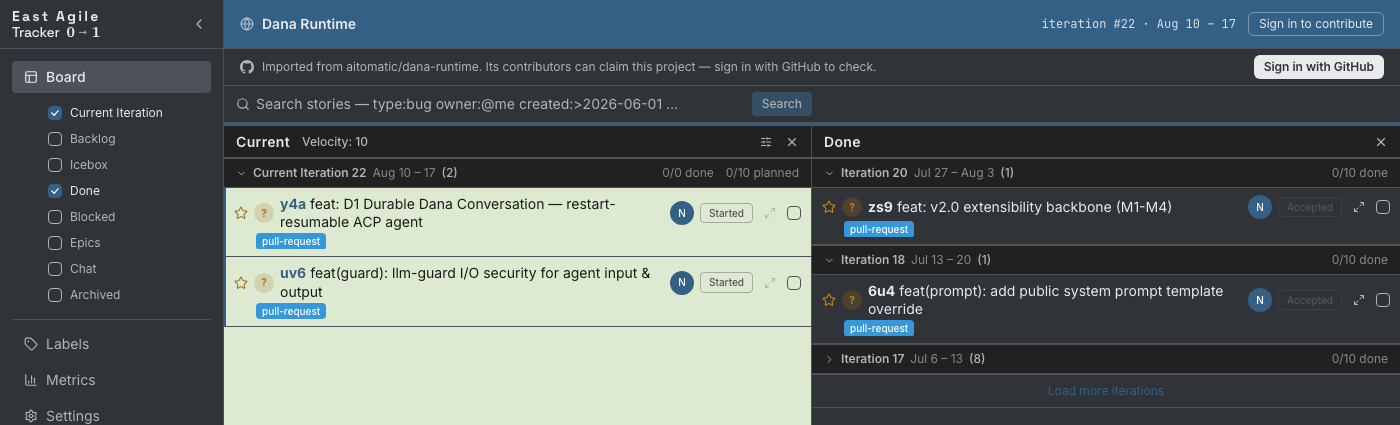Expand the 6u4 story details
Image resolution: width=1400 pixels, height=425 pixels.
[x=1359, y=300]
